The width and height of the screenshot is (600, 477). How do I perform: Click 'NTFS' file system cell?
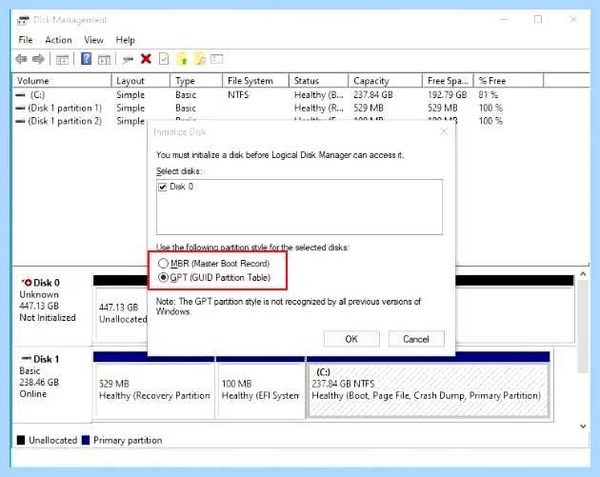238,94
